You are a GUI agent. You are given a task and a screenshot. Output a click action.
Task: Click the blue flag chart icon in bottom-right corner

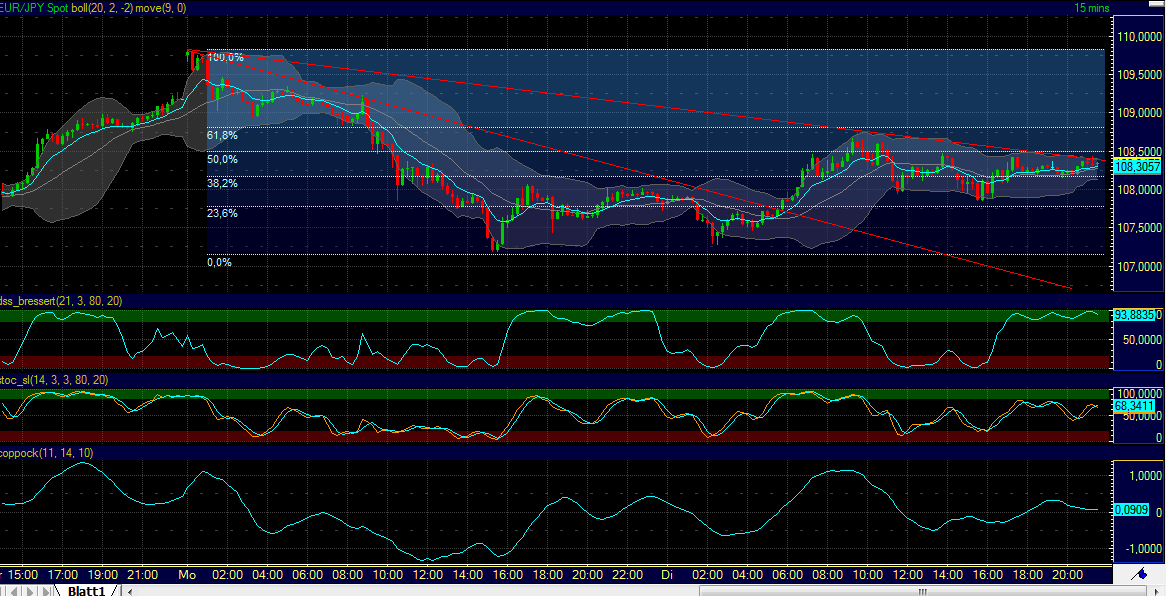(1140, 574)
